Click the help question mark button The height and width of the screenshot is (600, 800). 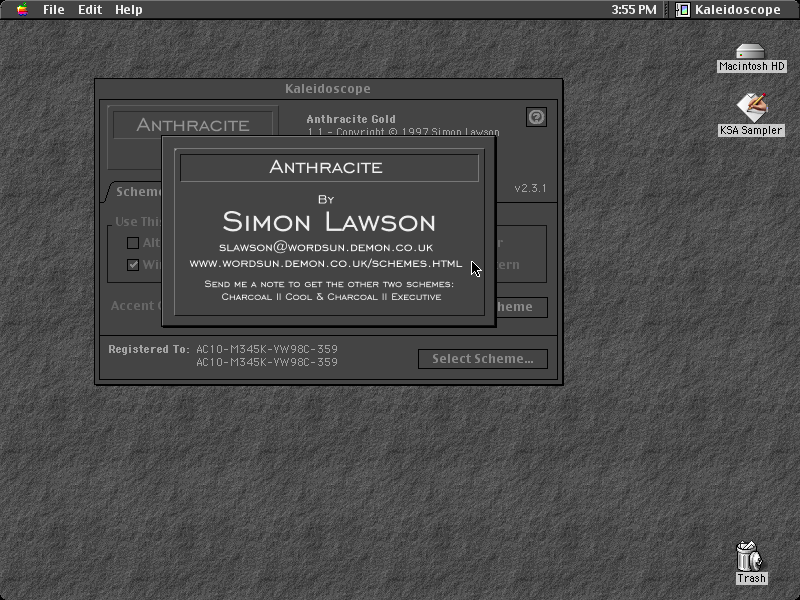pos(536,117)
